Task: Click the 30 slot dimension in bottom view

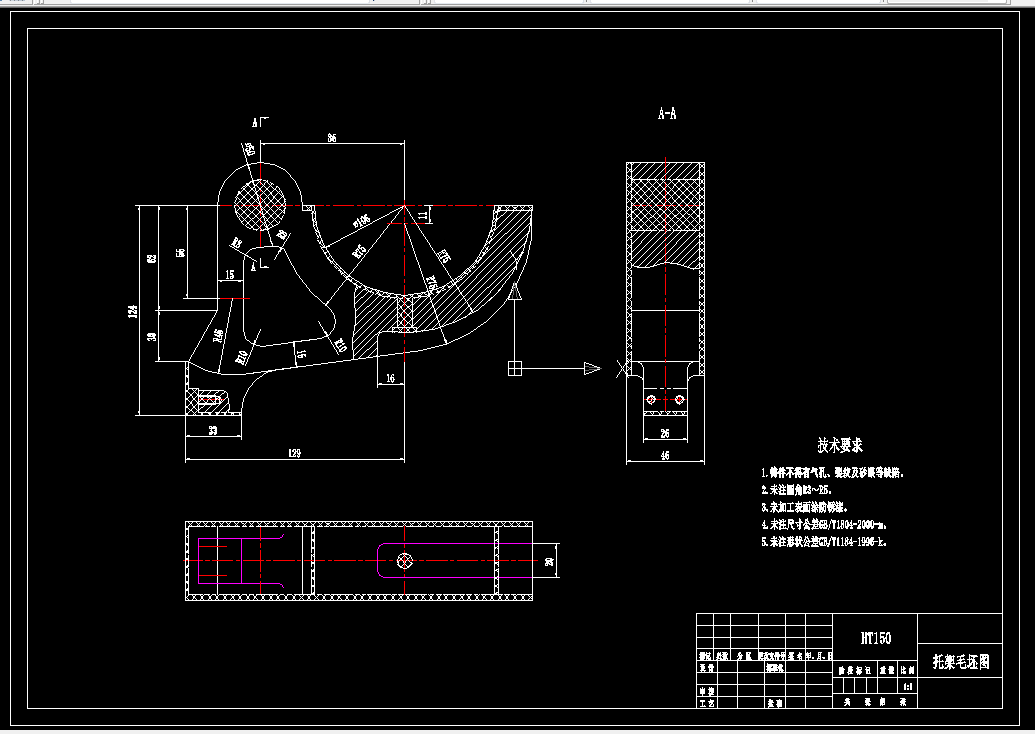Action: pyautogui.click(x=549, y=561)
